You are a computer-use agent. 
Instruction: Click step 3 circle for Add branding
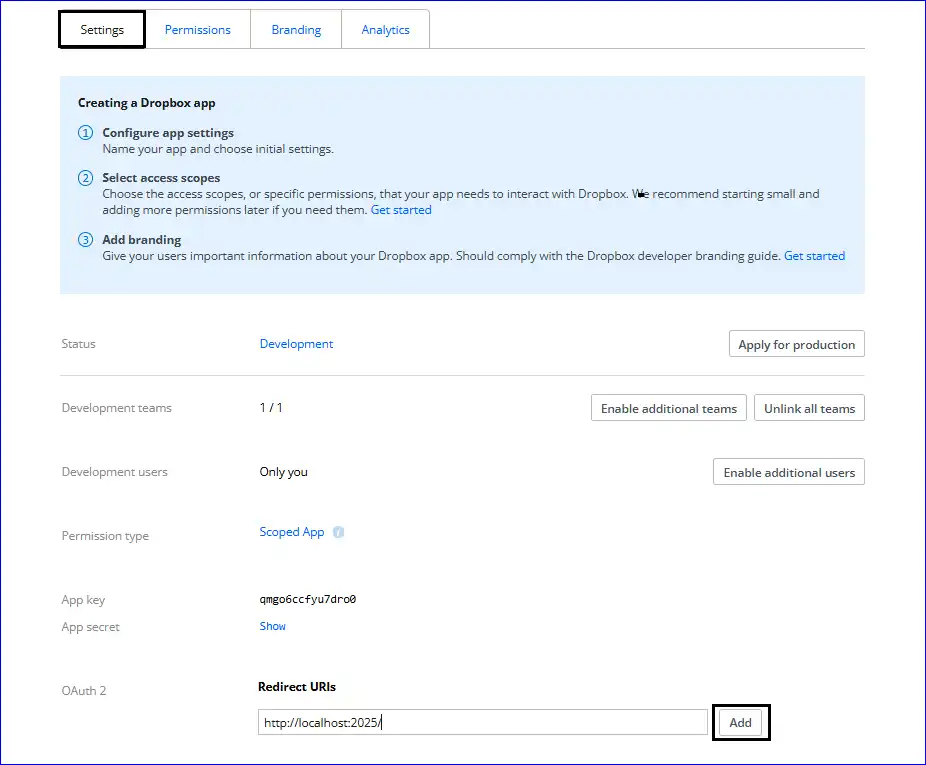click(x=85, y=239)
